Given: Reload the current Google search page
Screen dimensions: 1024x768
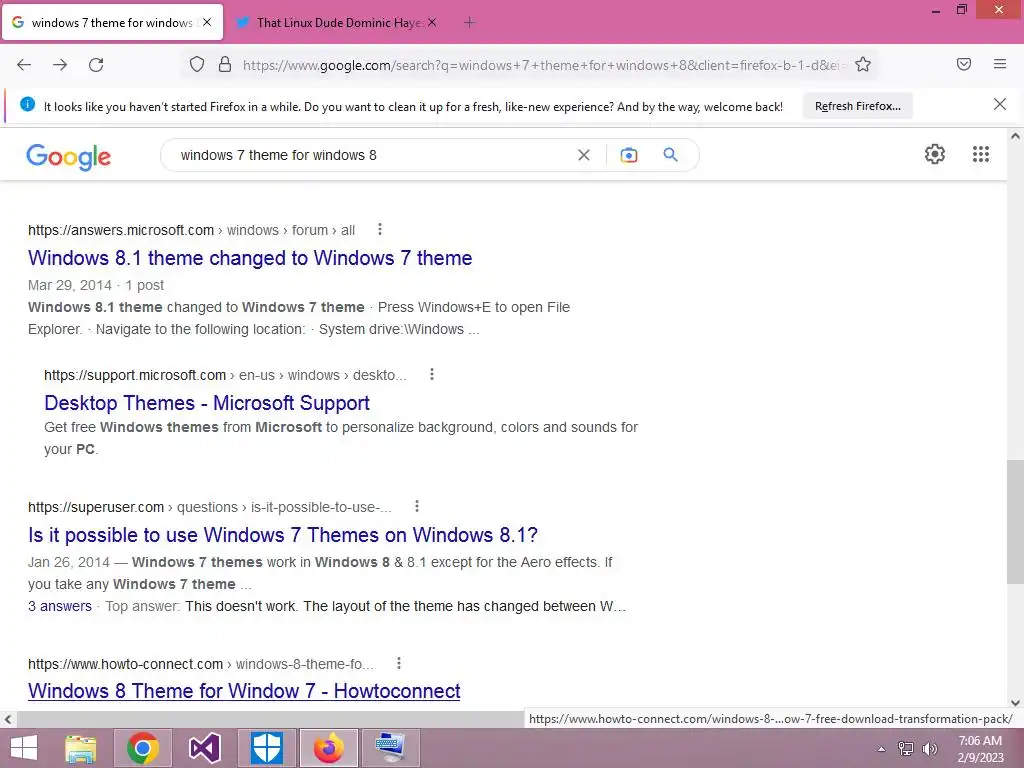Looking at the screenshot, I should coord(96,65).
